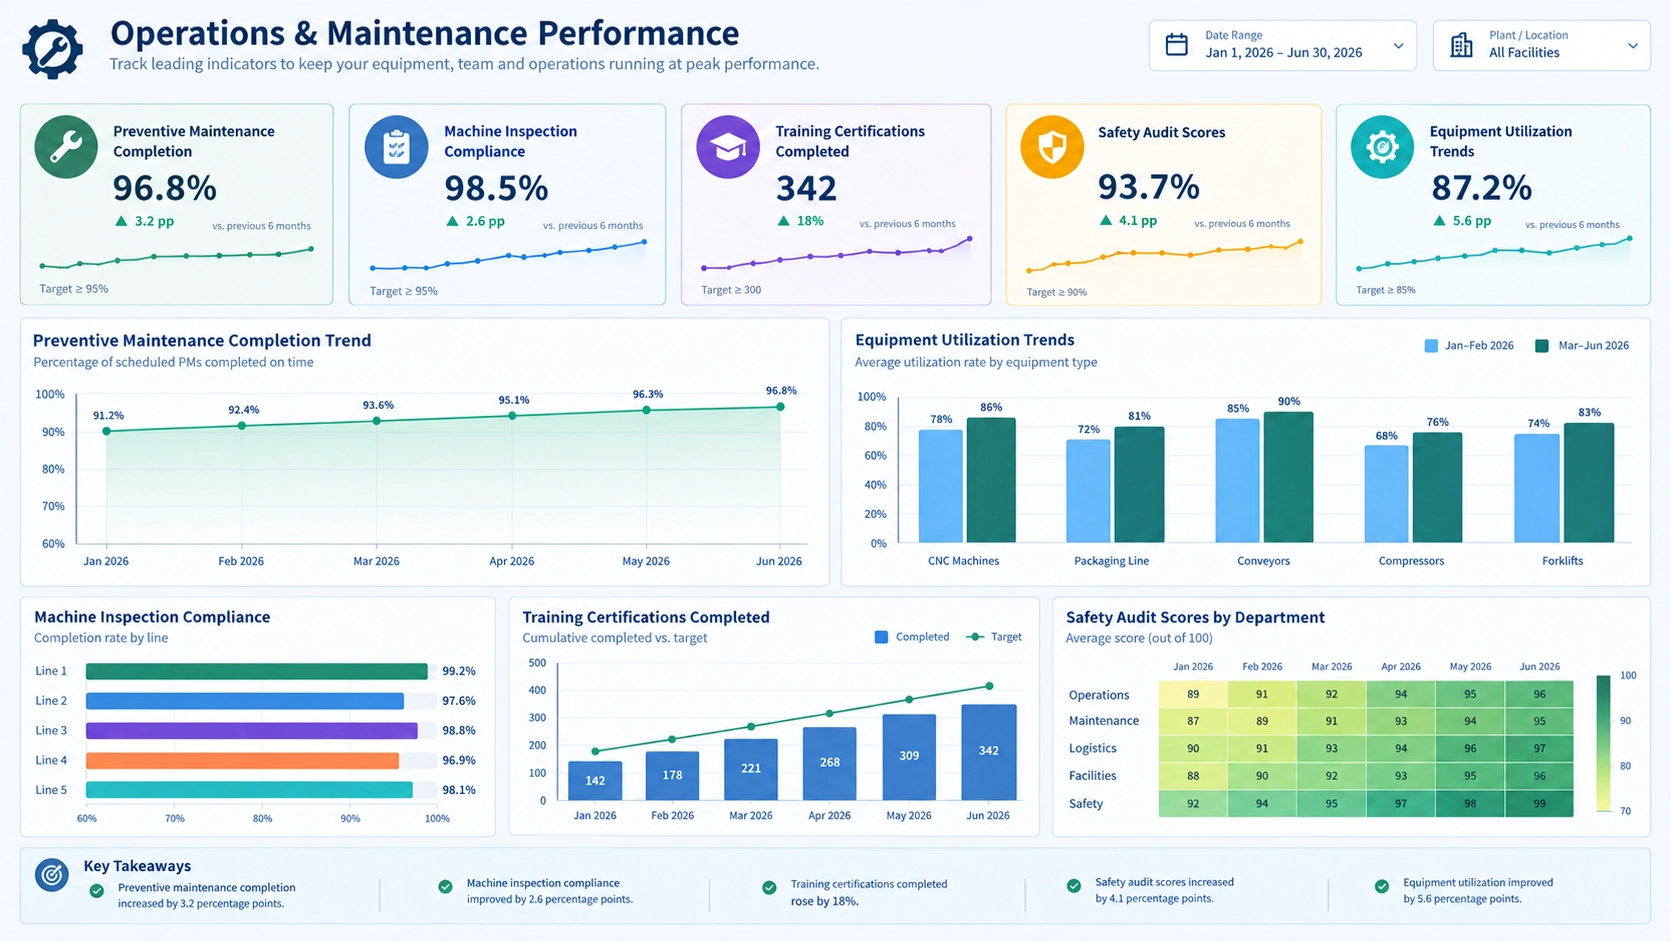1671x941 pixels.
Task: Click checkmark beside preventive maintenance takeaway
Action: pos(97,891)
